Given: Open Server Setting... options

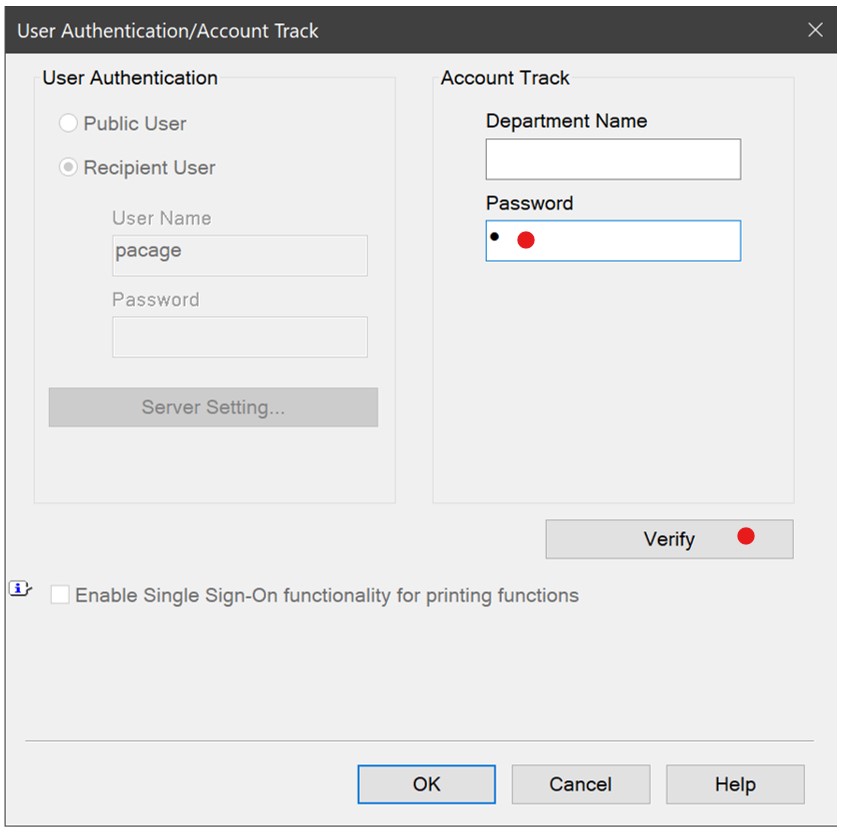Looking at the screenshot, I should [x=213, y=408].
